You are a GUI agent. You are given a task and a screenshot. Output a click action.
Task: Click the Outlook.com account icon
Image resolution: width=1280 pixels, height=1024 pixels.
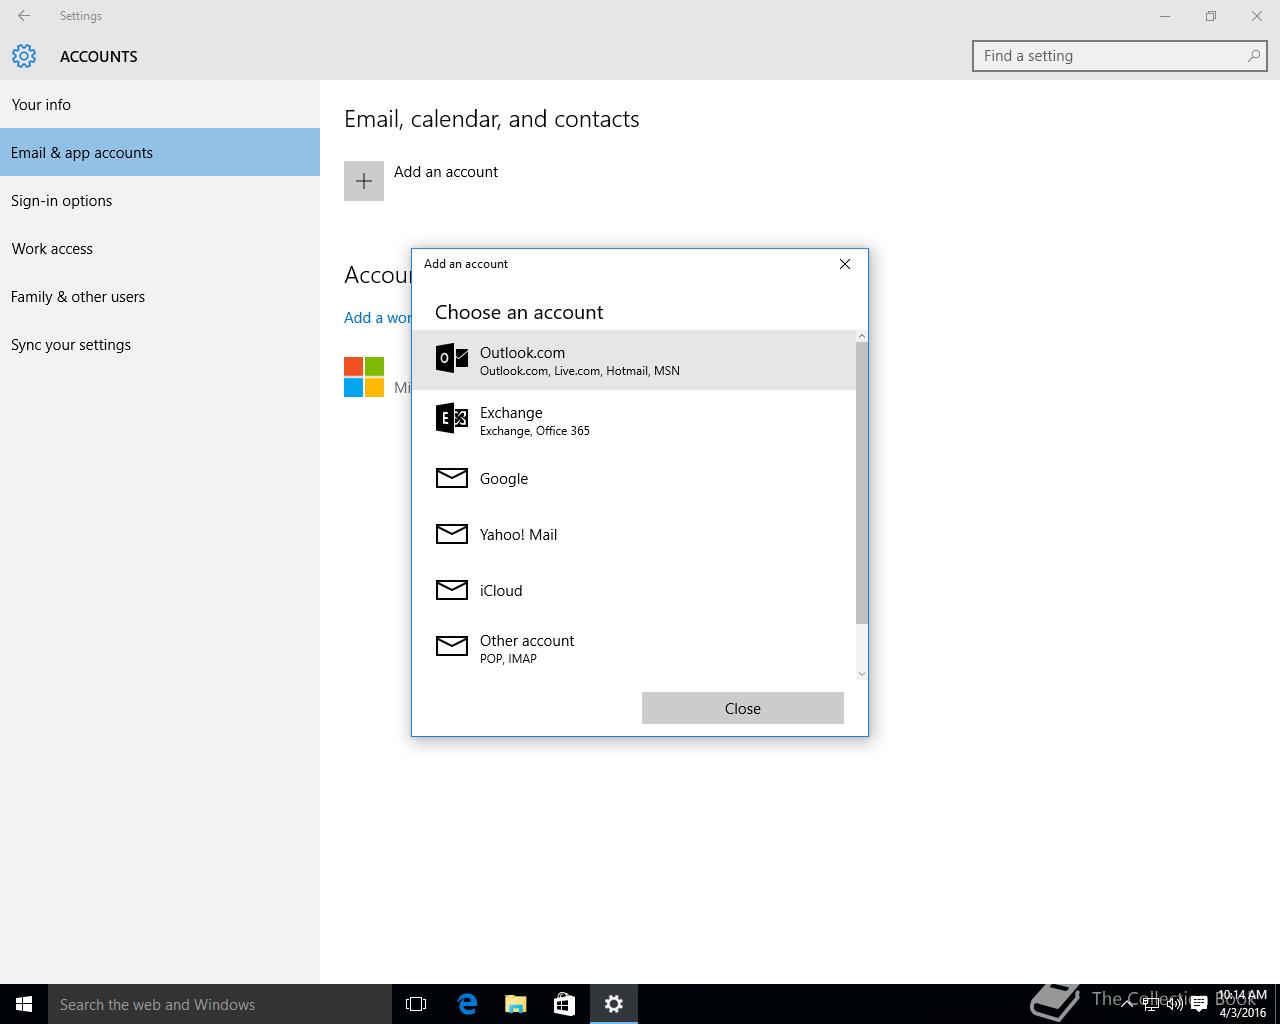[x=452, y=358]
